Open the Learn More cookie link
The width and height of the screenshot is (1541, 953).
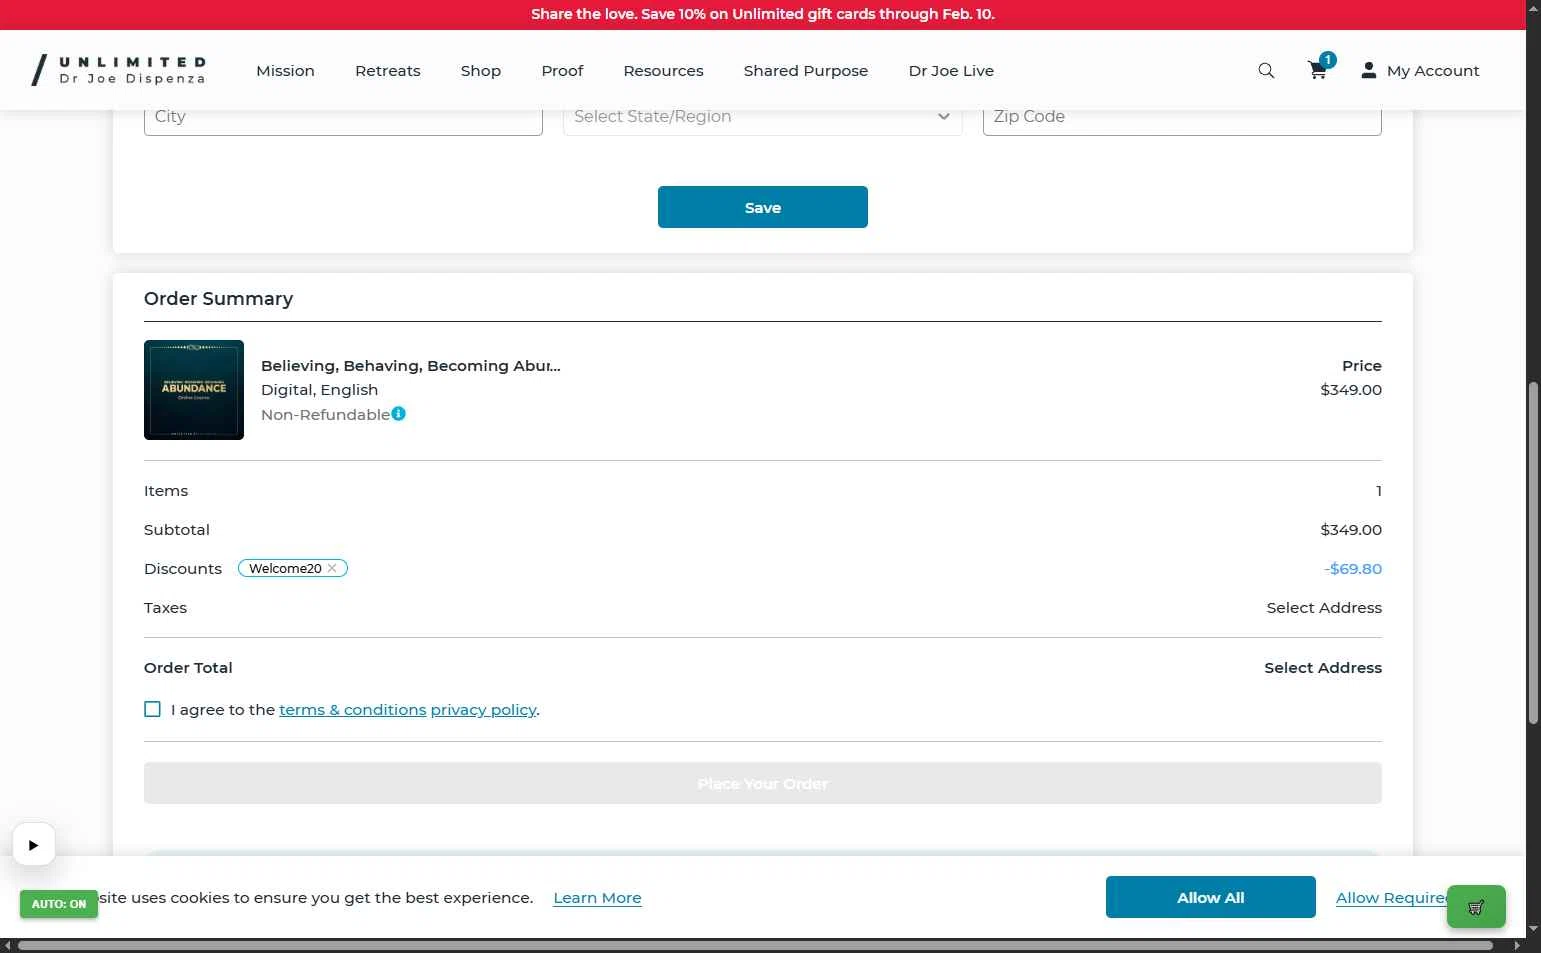(597, 898)
